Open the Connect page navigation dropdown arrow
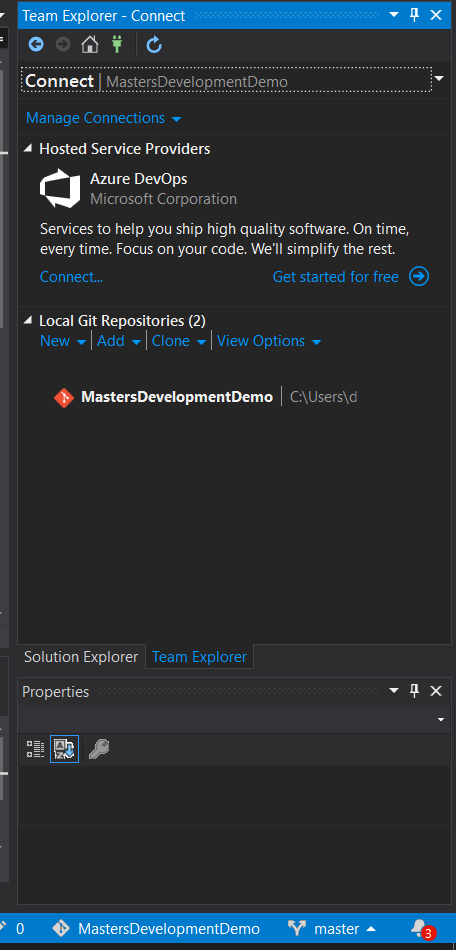This screenshot has width=456, height=950. [440, 79]
